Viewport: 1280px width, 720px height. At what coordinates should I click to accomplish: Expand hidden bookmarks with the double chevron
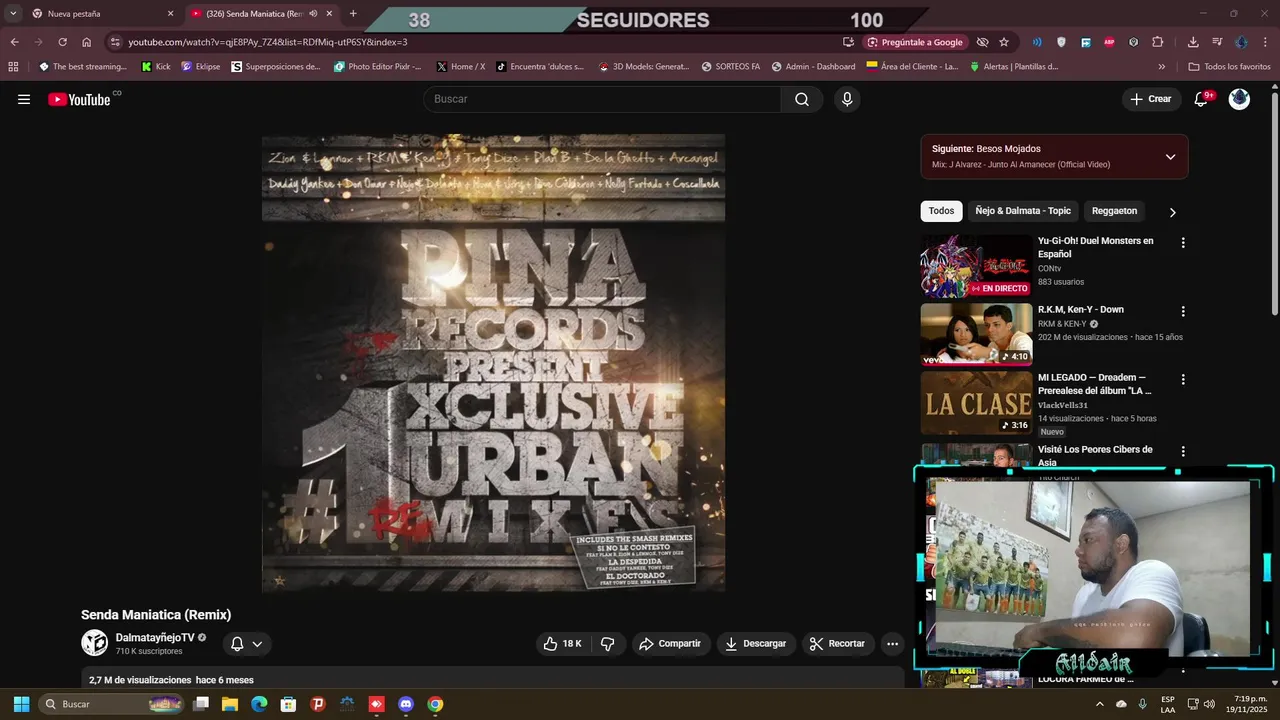point(1161,66)
